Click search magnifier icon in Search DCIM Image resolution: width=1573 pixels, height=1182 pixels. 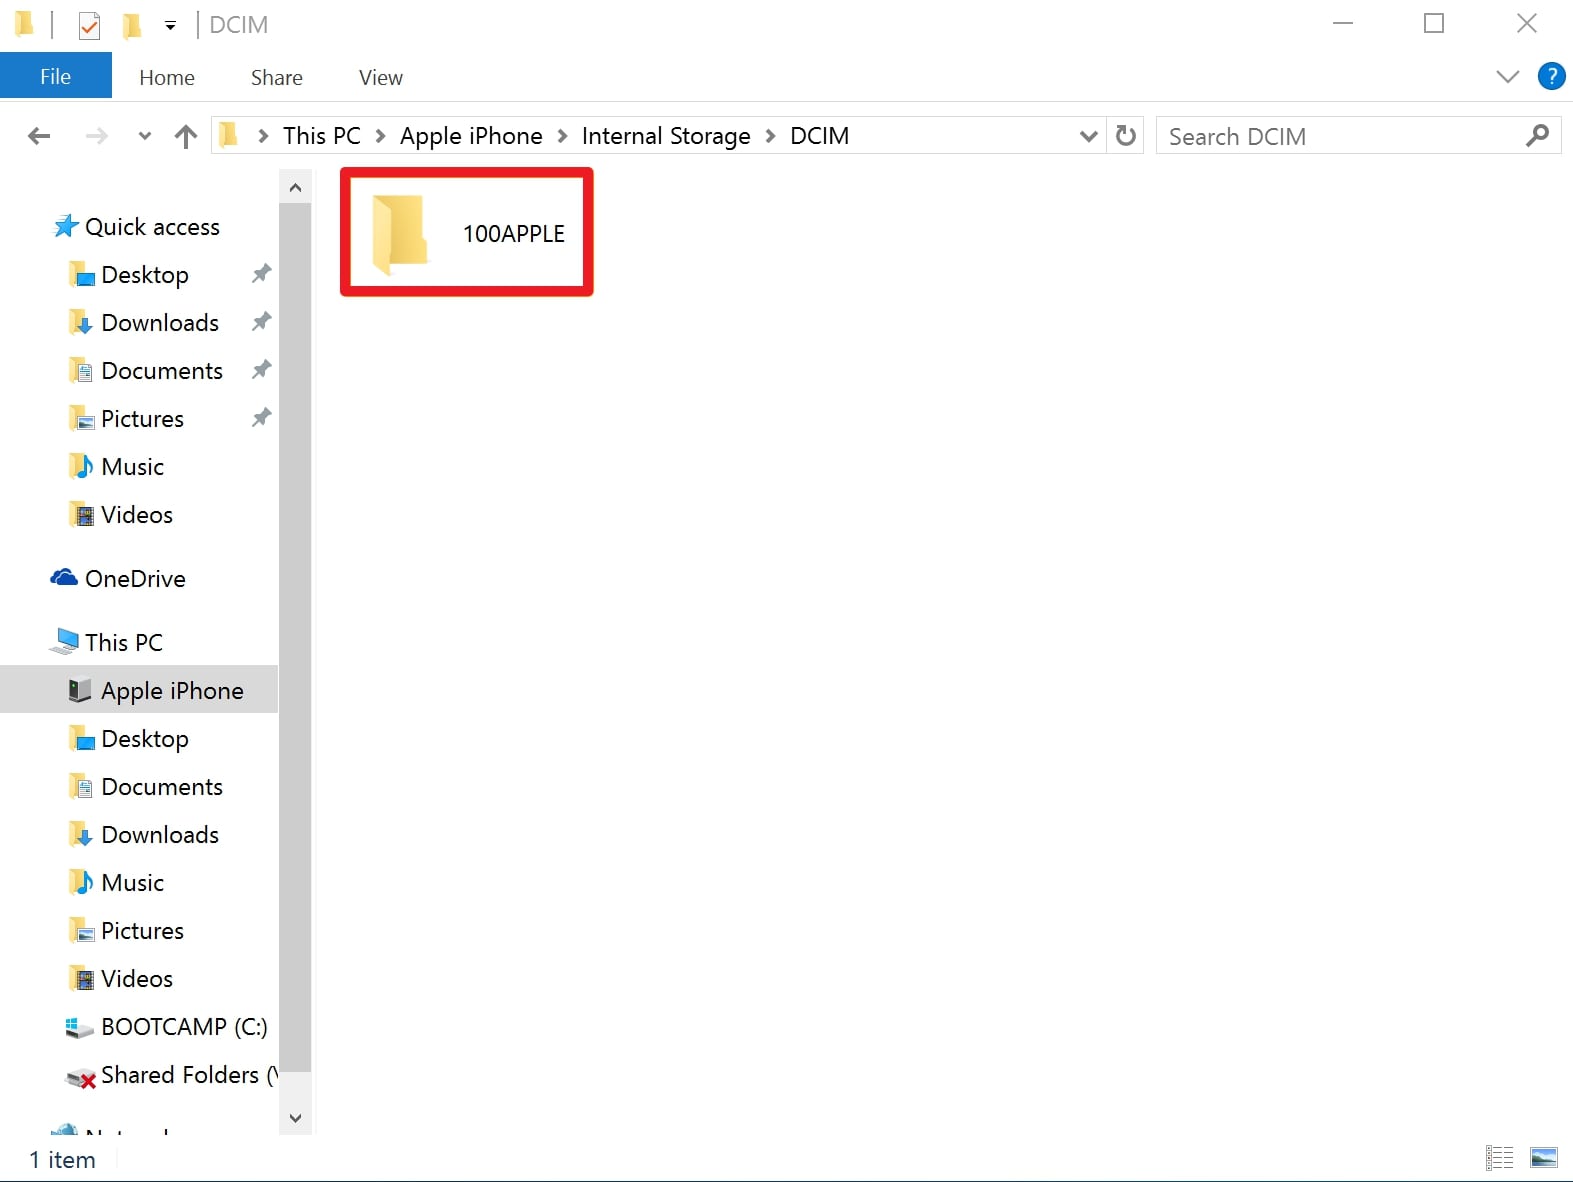(1537, 135)
